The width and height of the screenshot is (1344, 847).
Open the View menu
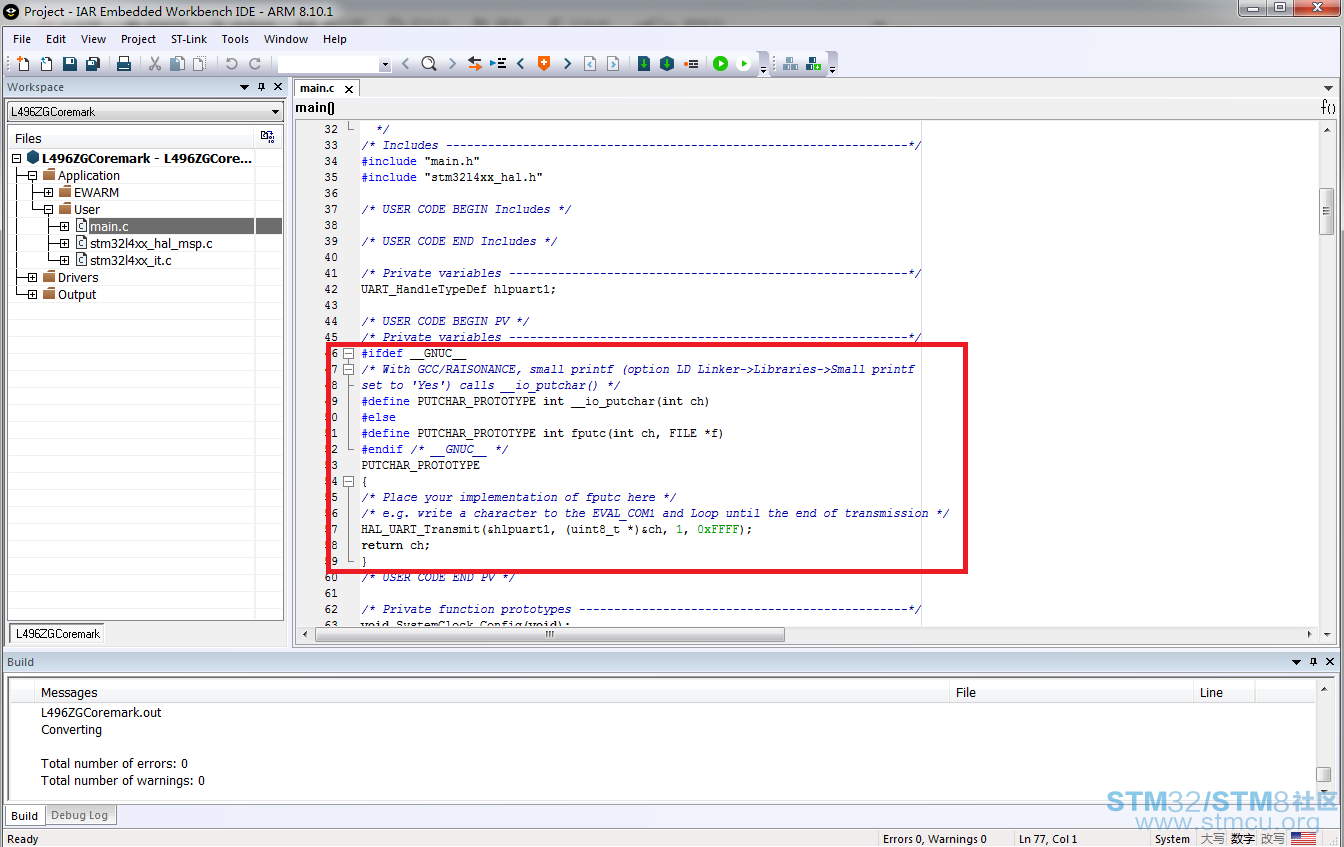click(94, 39)
